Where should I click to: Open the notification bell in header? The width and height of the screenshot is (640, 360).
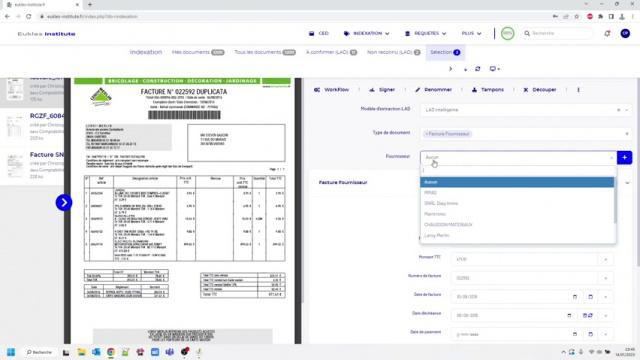tap(607, 33)
